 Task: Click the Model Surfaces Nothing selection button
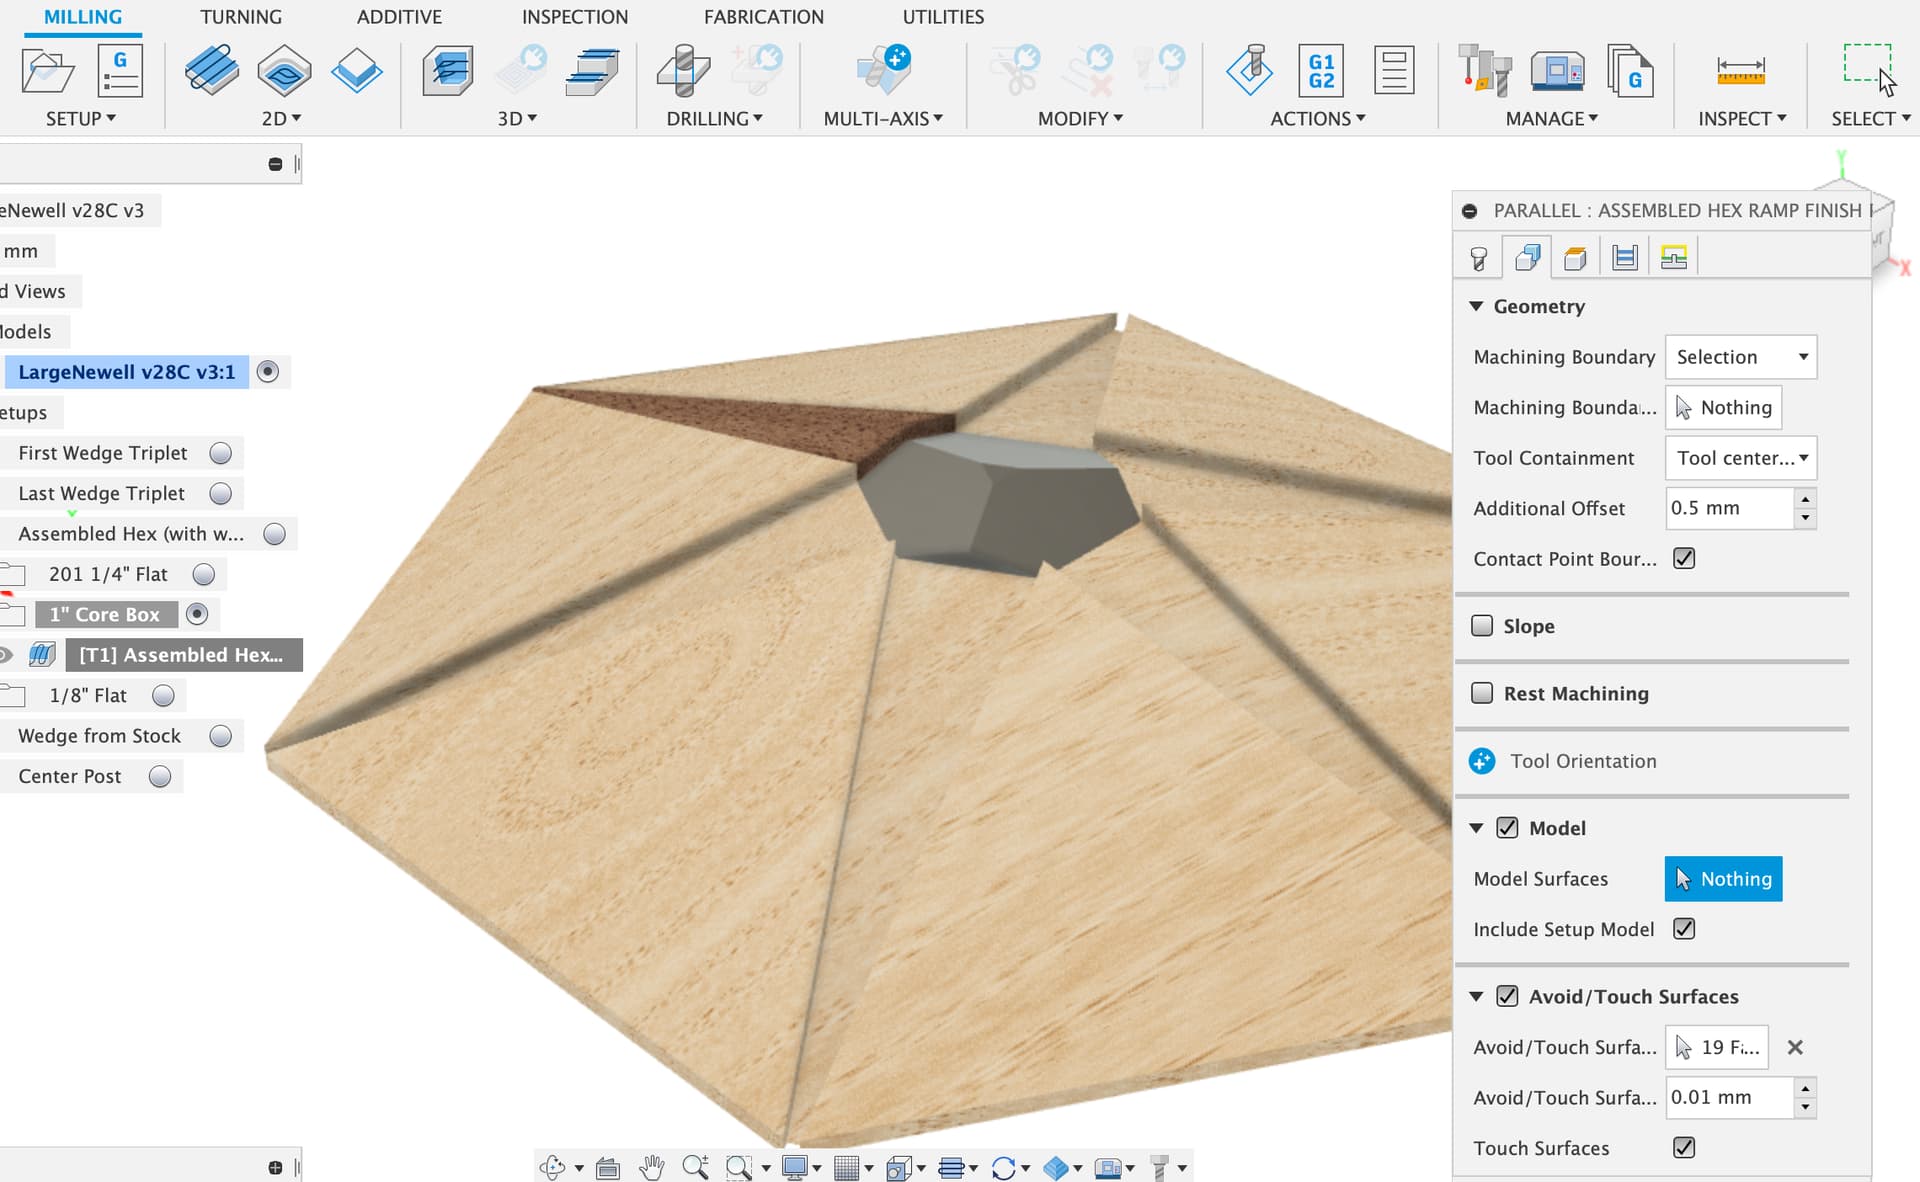pos(1723,879)
